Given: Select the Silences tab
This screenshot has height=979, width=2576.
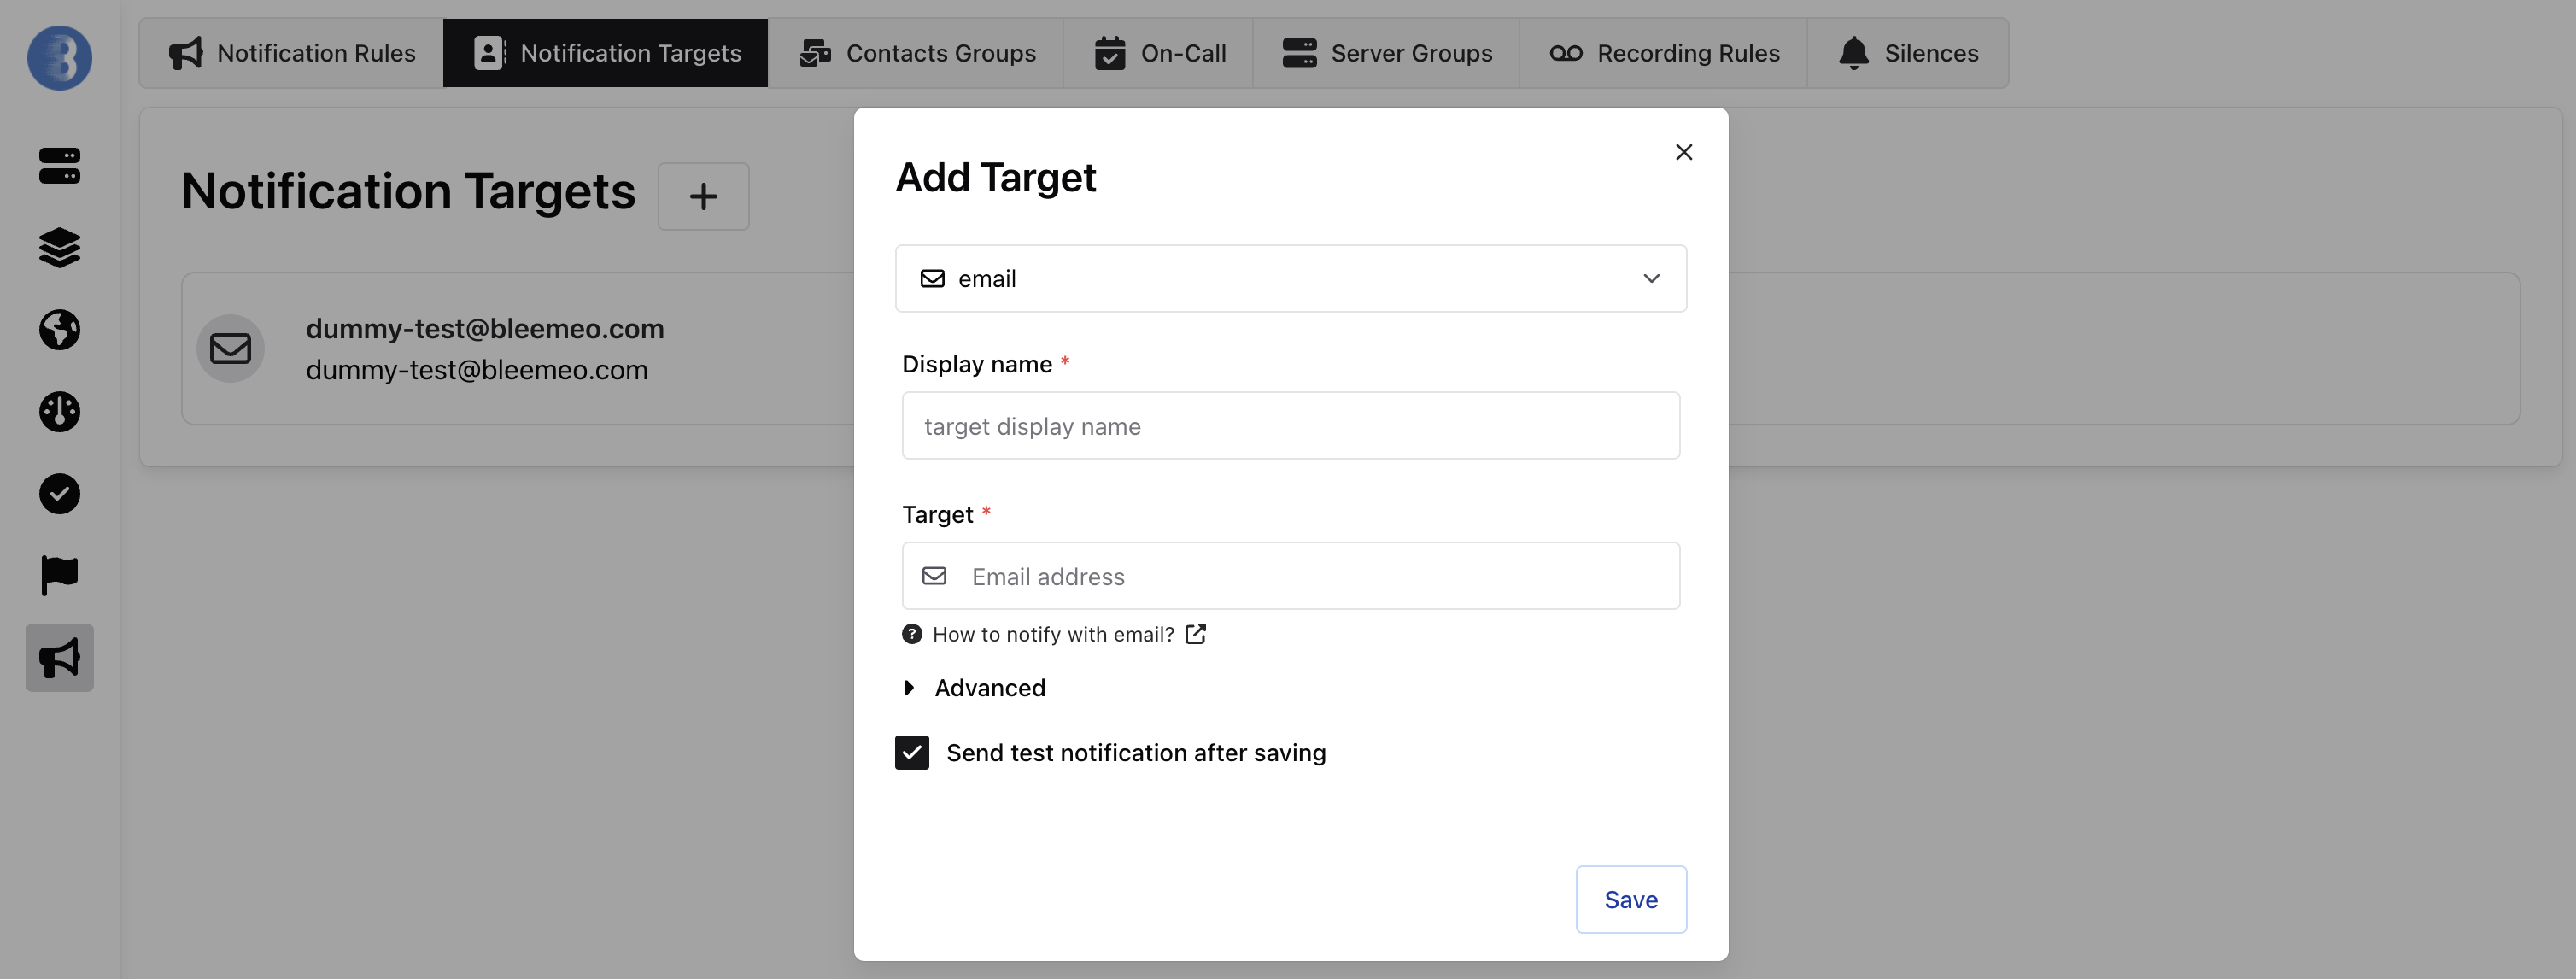Looking at the screenshot, I should click(x=1908, y=53).
